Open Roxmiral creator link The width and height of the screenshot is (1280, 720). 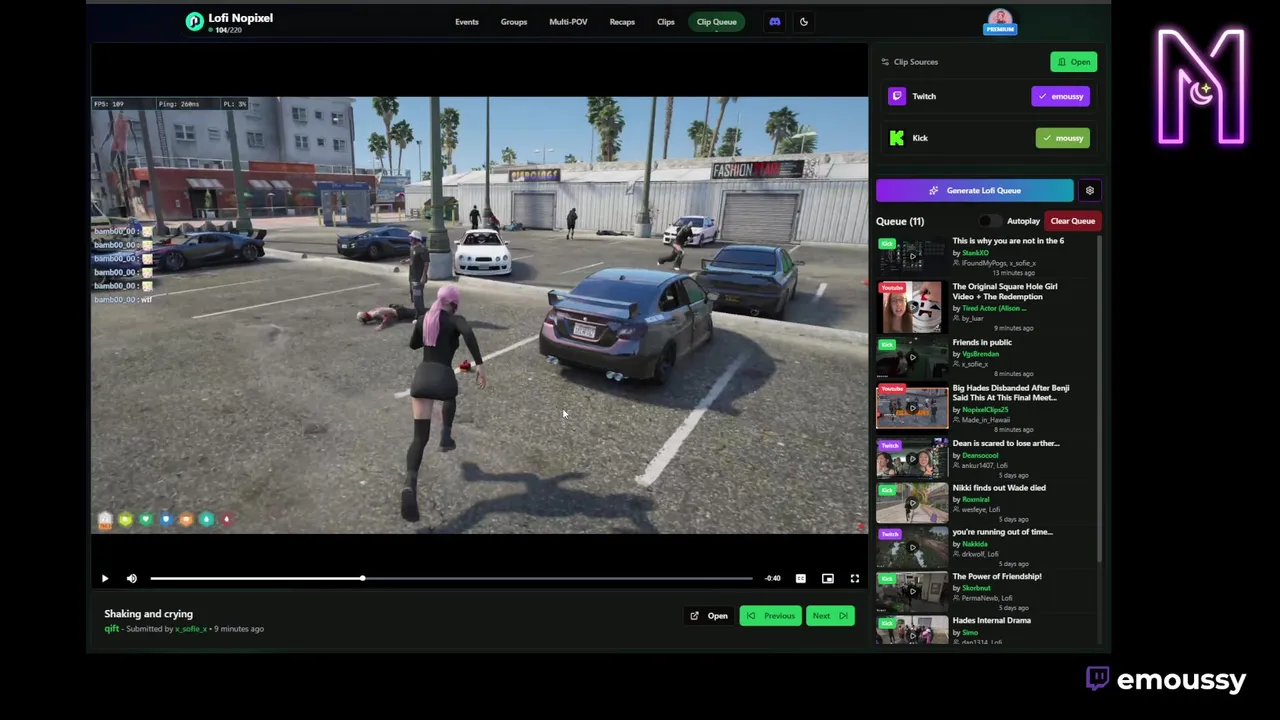point(975,499)
